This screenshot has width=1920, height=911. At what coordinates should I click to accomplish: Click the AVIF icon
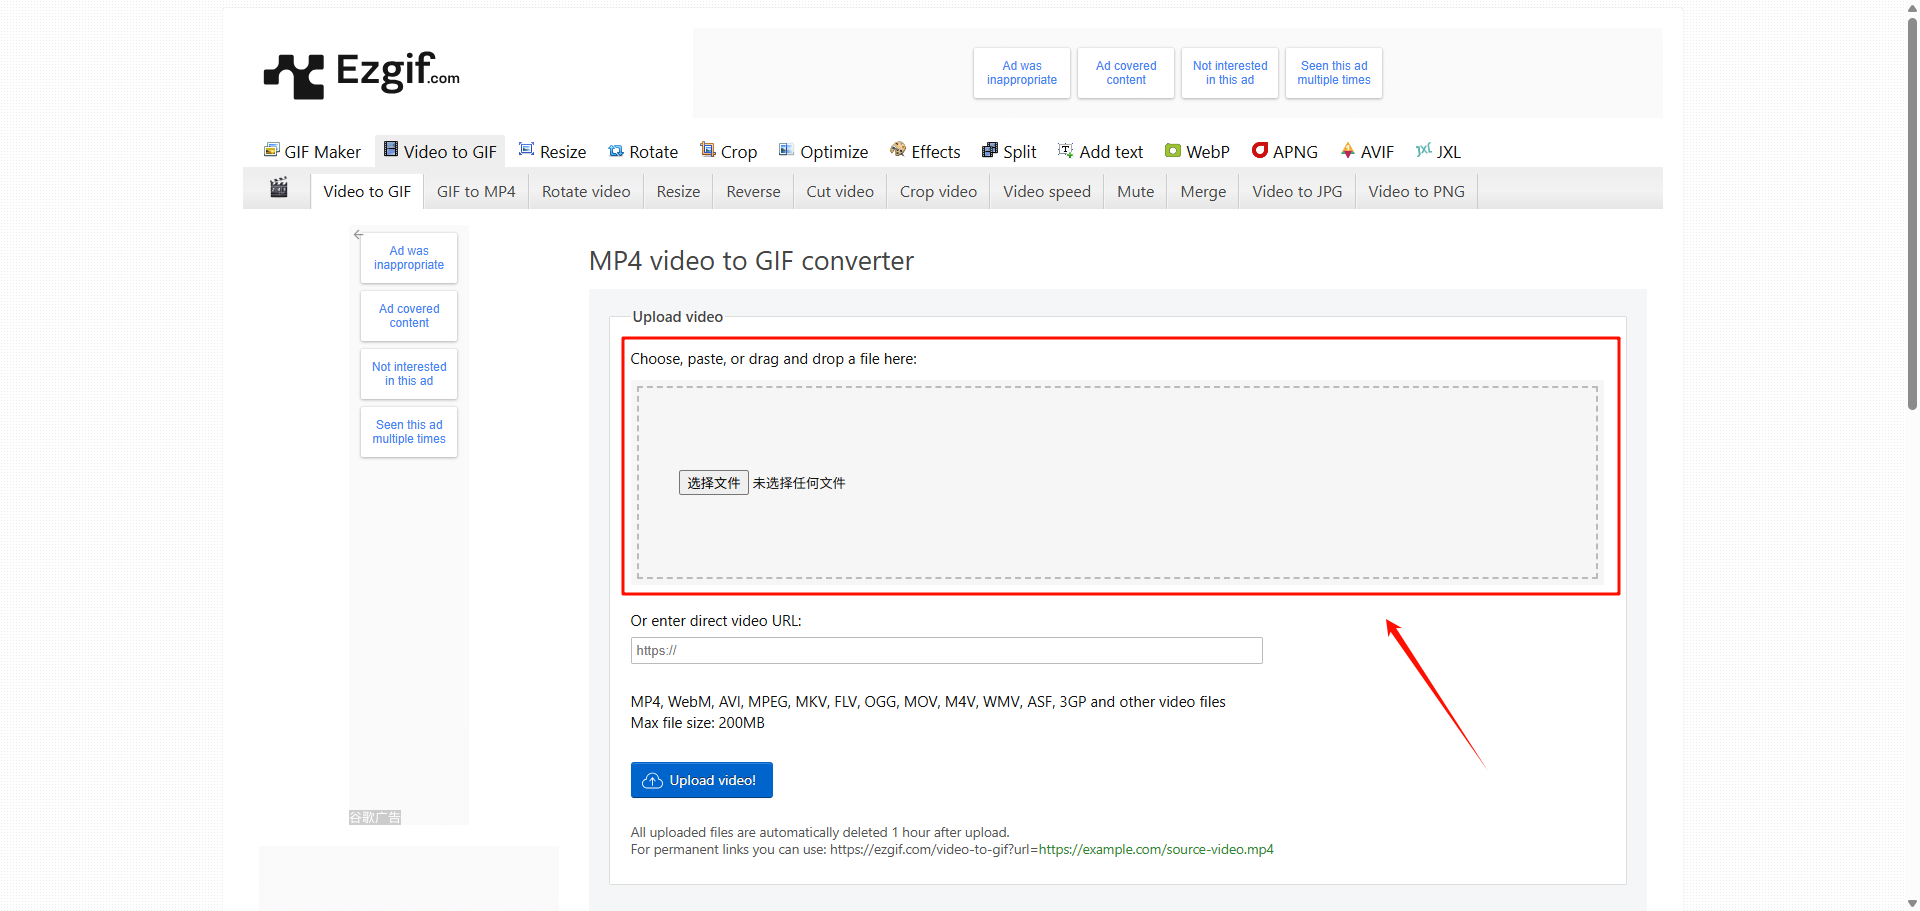(x=1348, y=150)
